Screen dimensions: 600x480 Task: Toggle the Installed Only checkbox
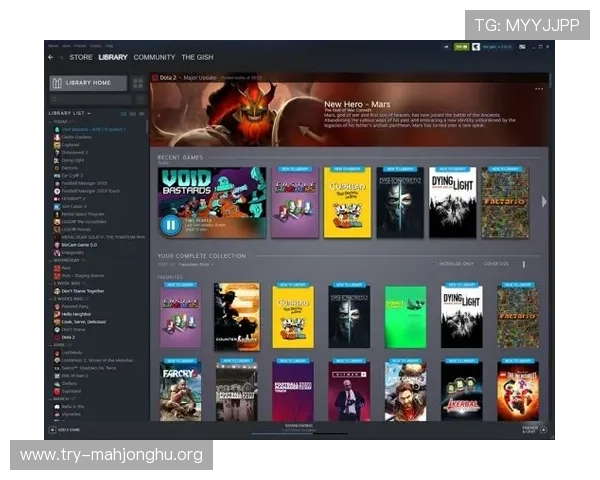[434, 264]
